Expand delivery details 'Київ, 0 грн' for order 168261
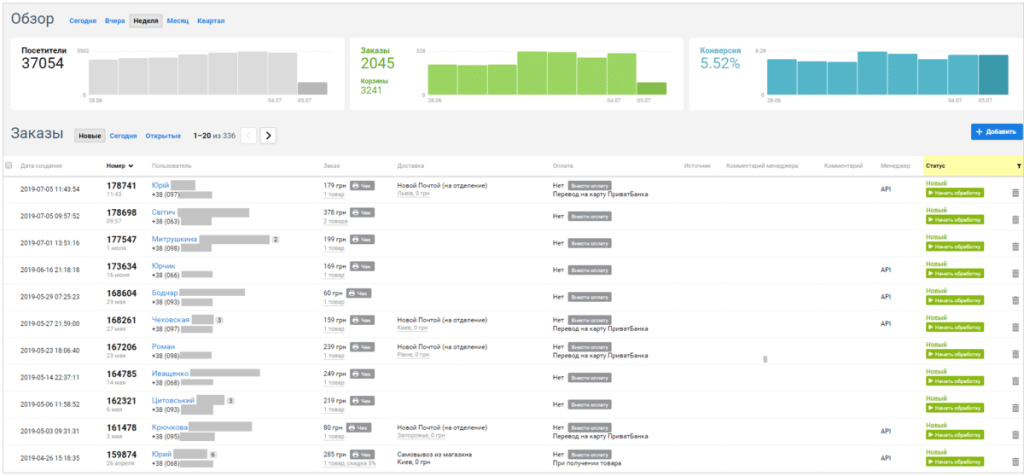Image resolution: width=1024 pixels, height=476 pixels. tap(415, 328)
